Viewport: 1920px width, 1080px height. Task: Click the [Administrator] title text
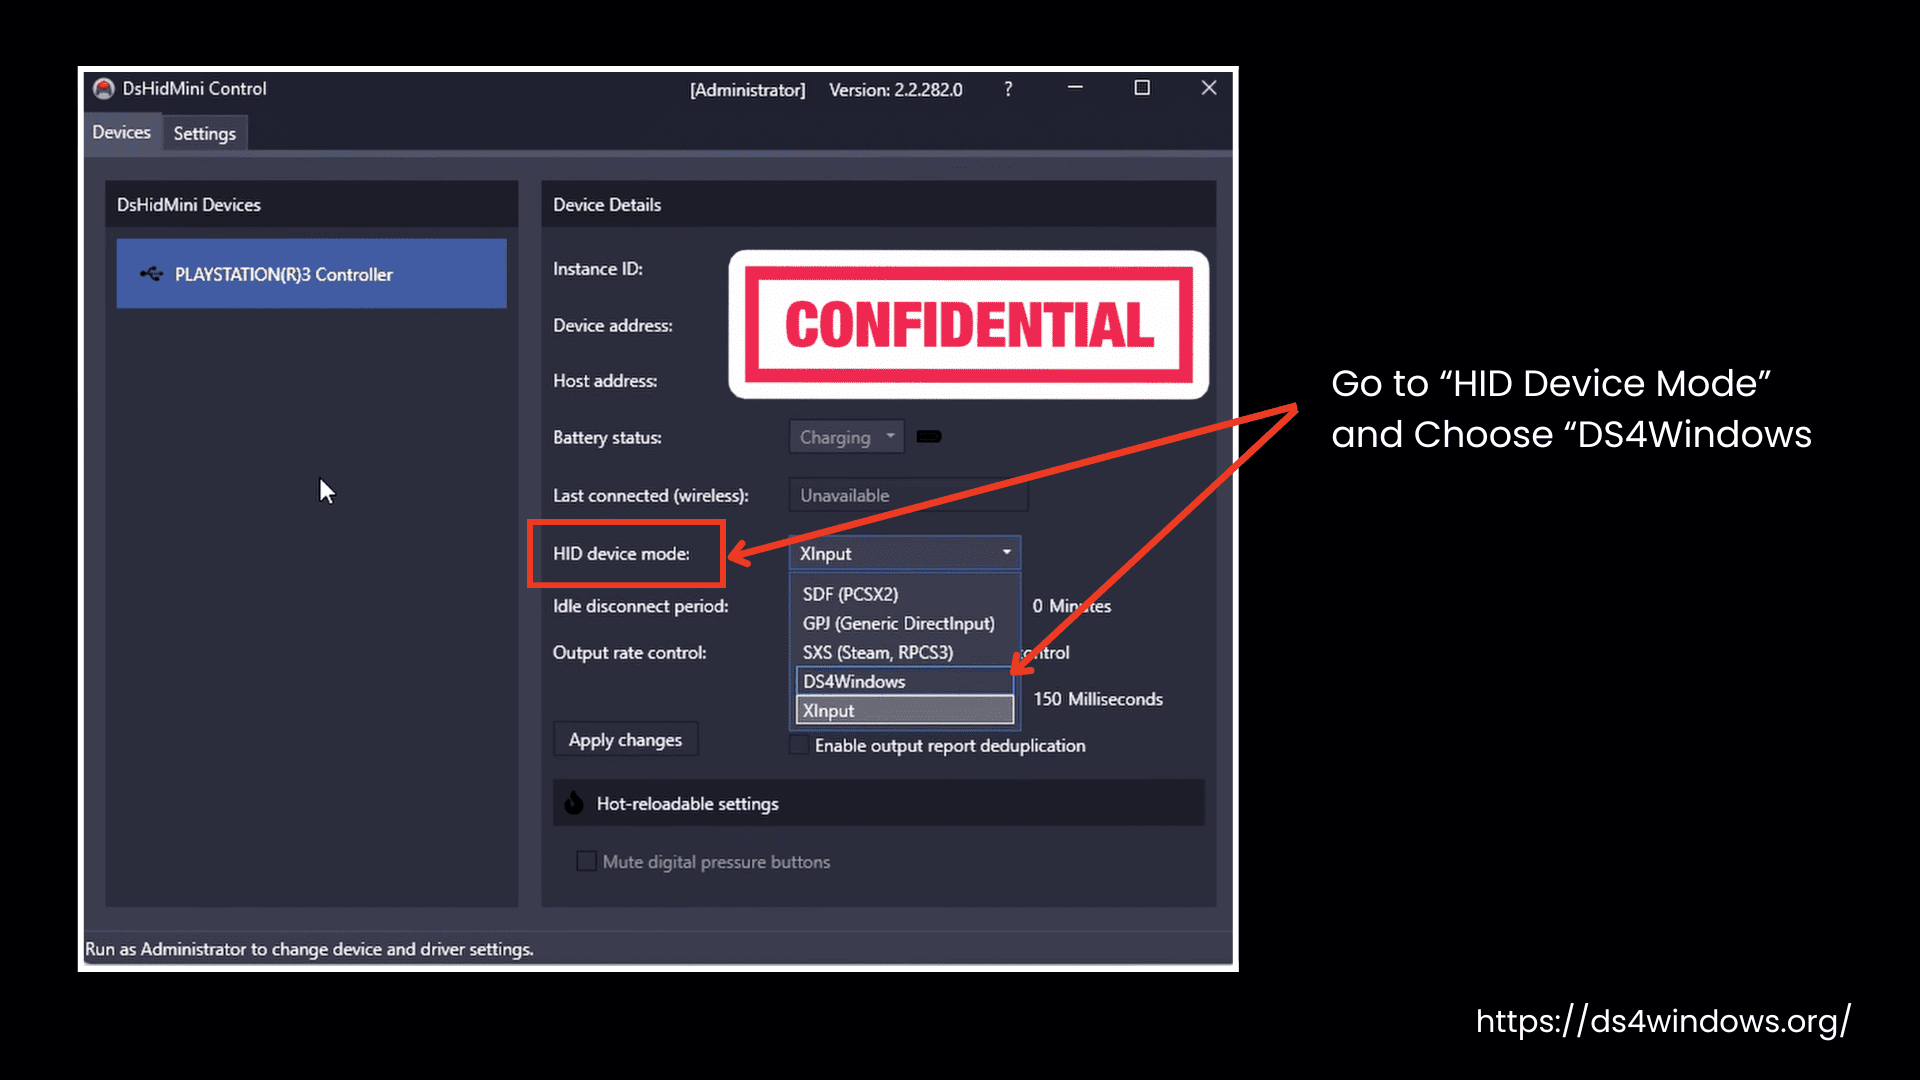pyautogui.click(x=748, y=90)
